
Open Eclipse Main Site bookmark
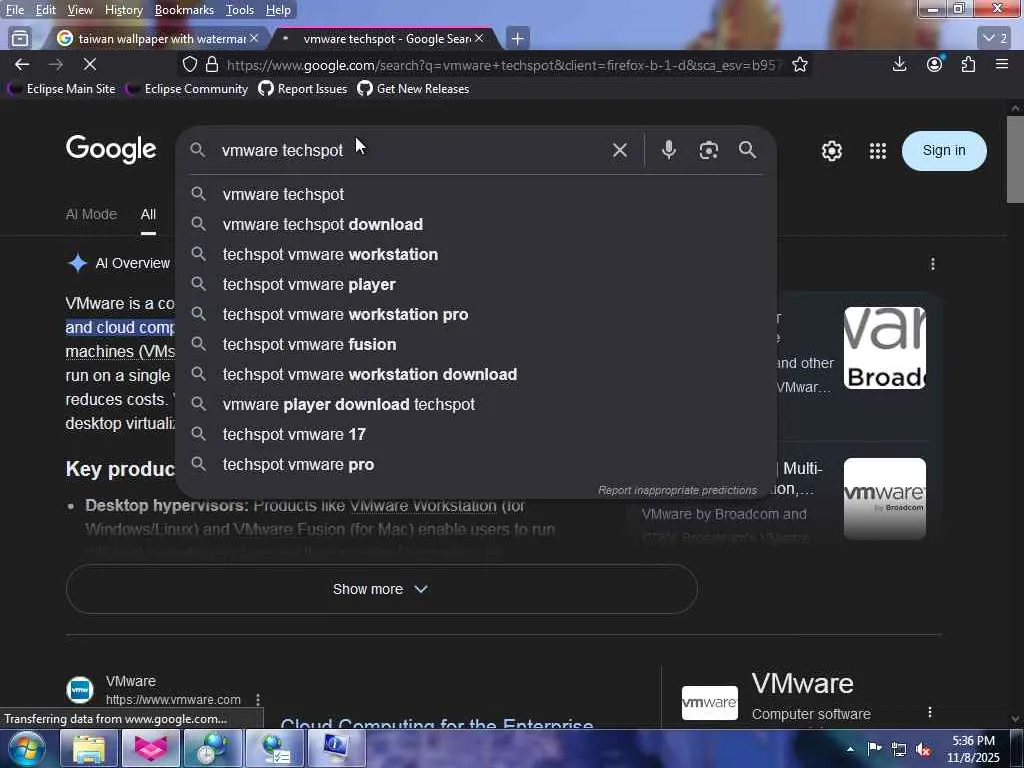(61, 89)
